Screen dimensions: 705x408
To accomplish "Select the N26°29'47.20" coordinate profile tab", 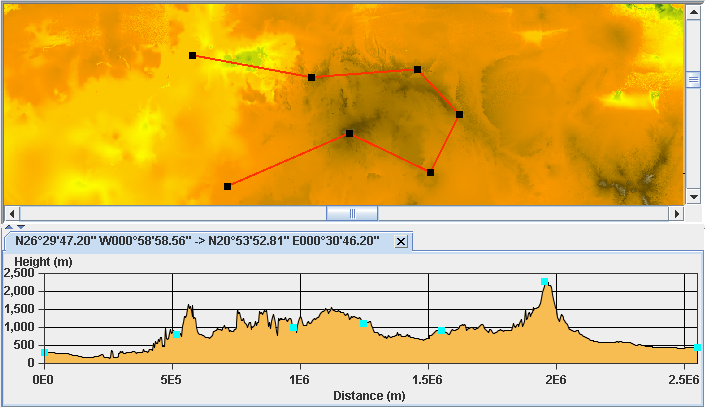I will point(198,242).
